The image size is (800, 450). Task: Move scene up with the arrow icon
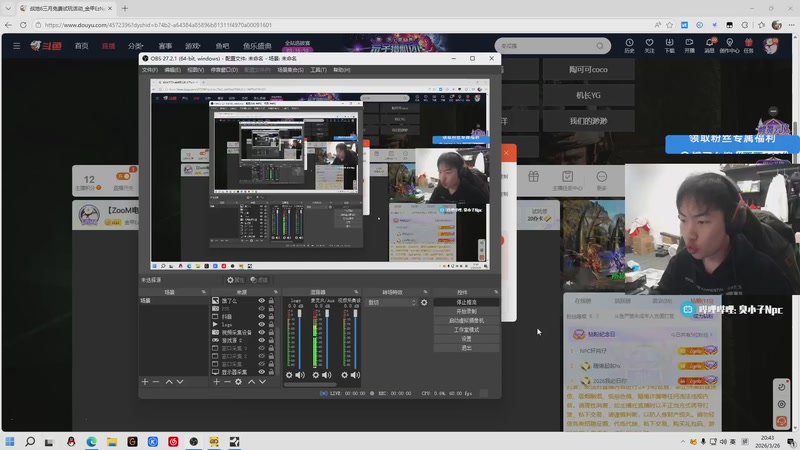click(169, 382)
